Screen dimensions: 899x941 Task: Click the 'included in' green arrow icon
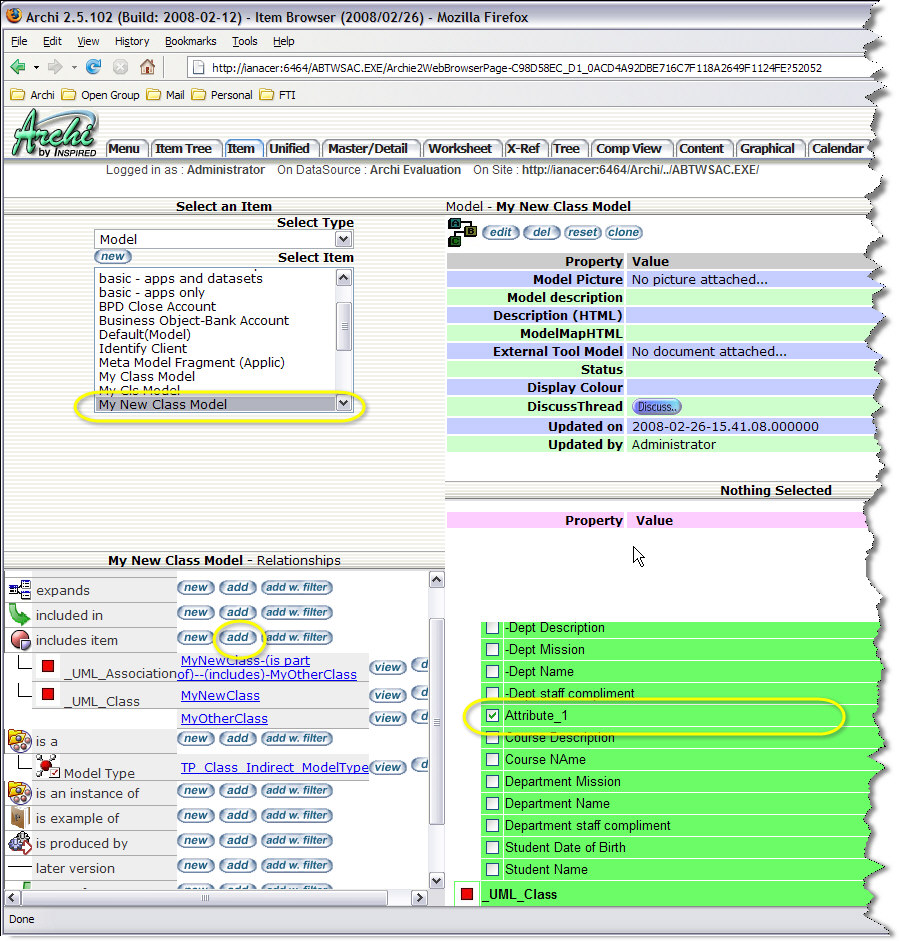tap(19, 614)
